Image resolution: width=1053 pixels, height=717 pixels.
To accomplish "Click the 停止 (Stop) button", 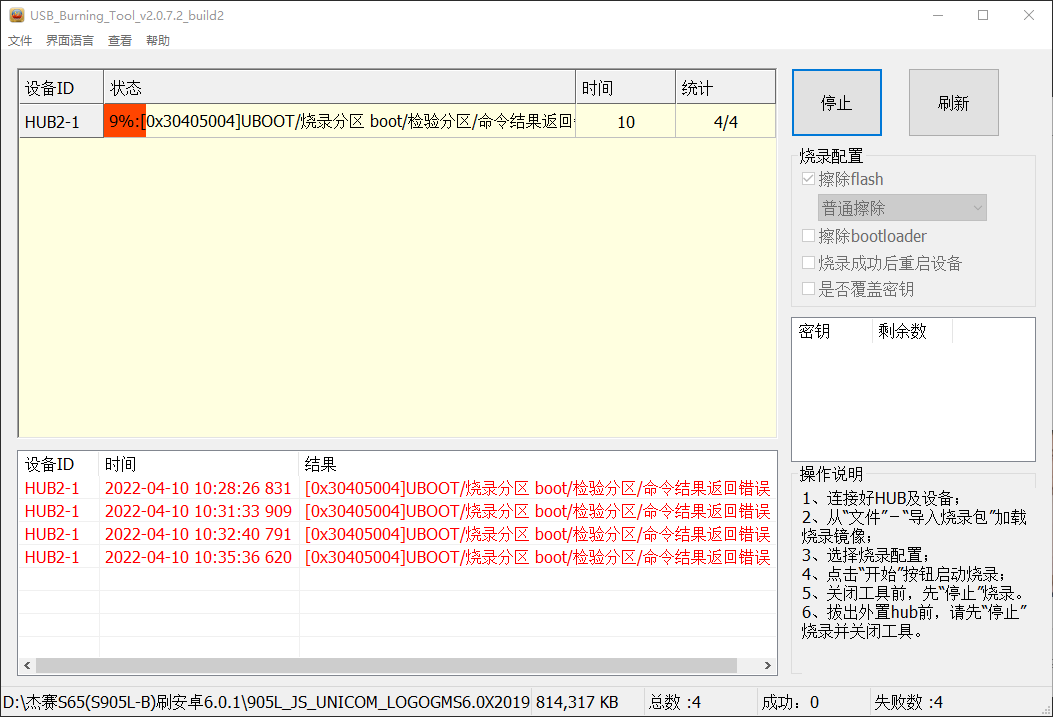I will pyautogui.click(x=836, y=102).
